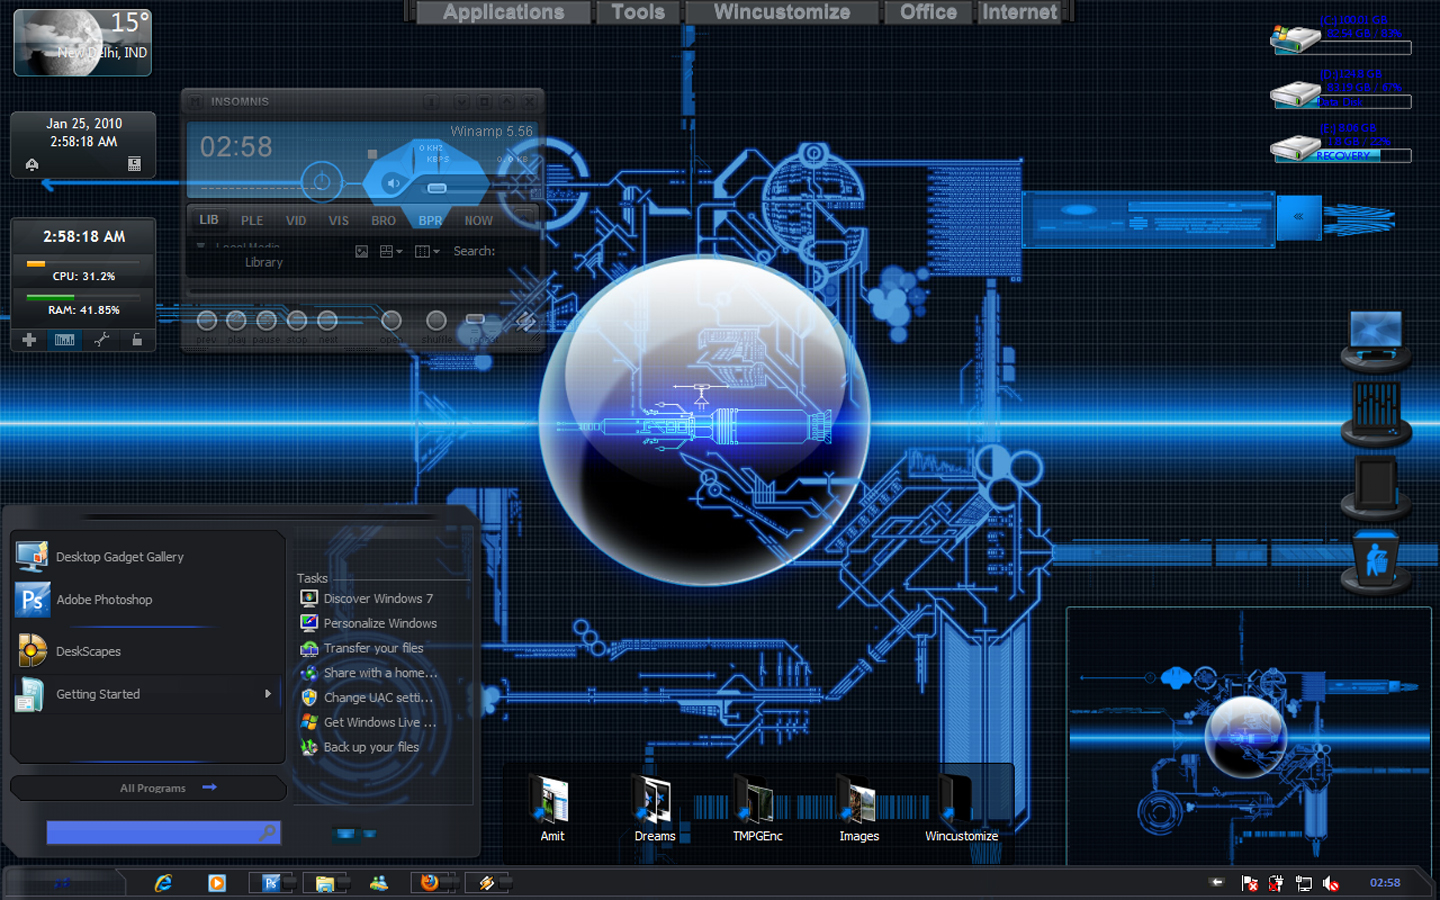Launch Adobe Photoshop from start menu

(147, 600)
